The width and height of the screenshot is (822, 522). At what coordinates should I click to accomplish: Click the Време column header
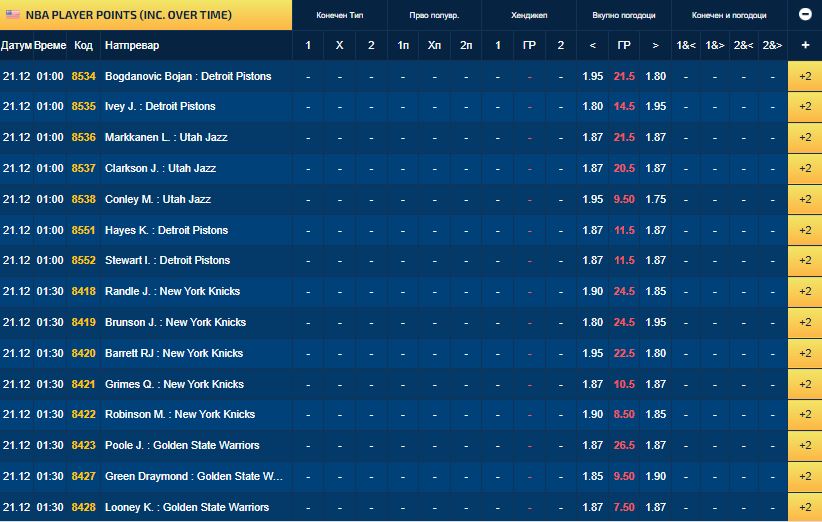pyautogui.click(x=50, y=46)
